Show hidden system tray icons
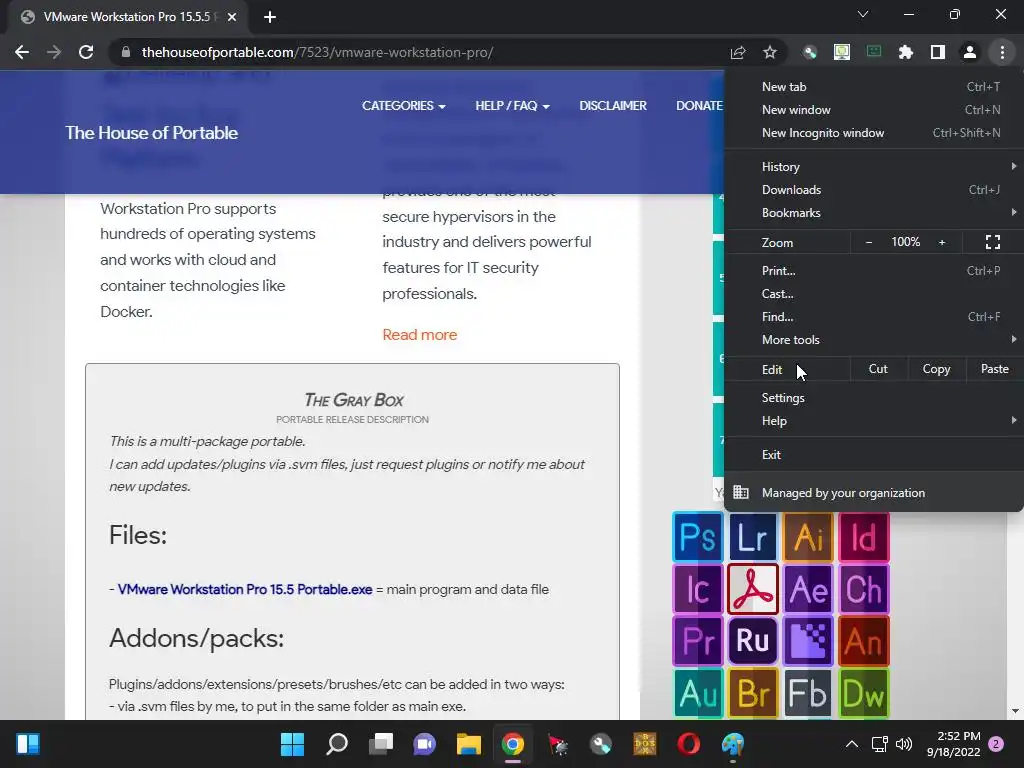The width and height of the screenshot is (1024, 768). point(852,744)
